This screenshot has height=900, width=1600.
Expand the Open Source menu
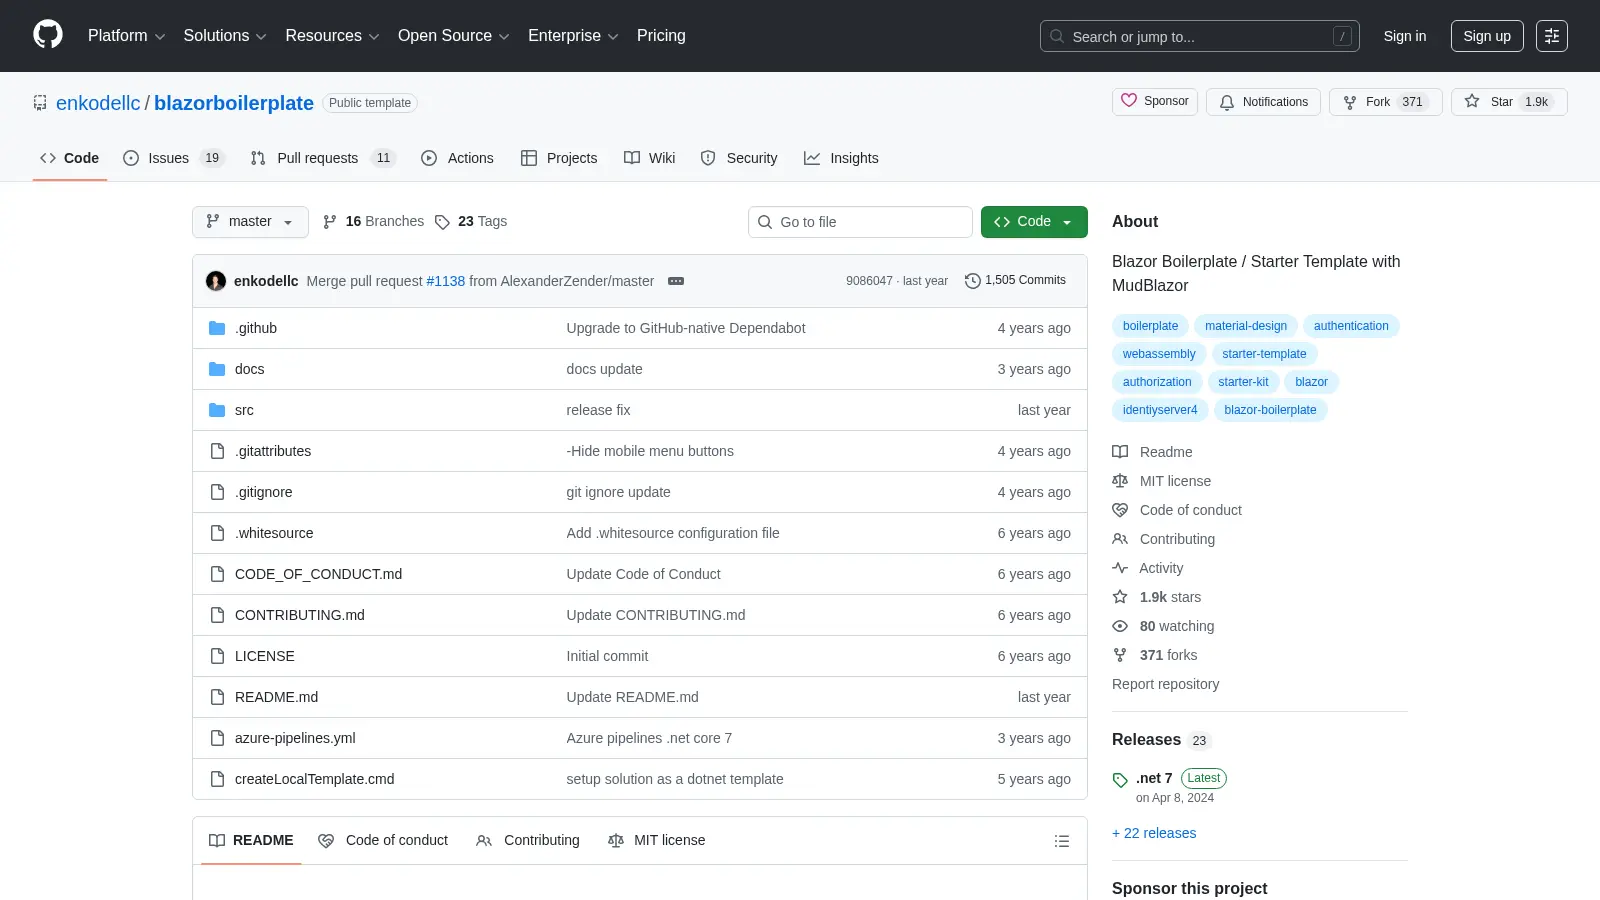coord(454,36)
